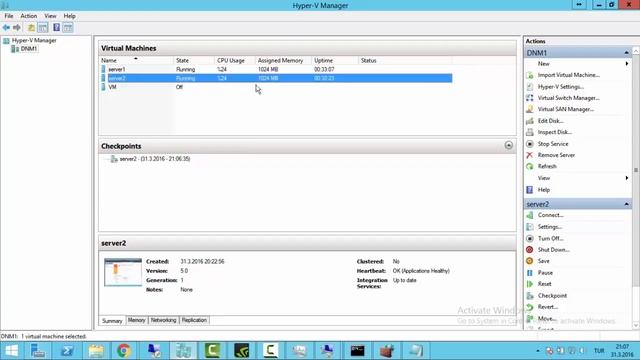
Task: Click the Reset icon under server2
Action: tap(530, 284)
